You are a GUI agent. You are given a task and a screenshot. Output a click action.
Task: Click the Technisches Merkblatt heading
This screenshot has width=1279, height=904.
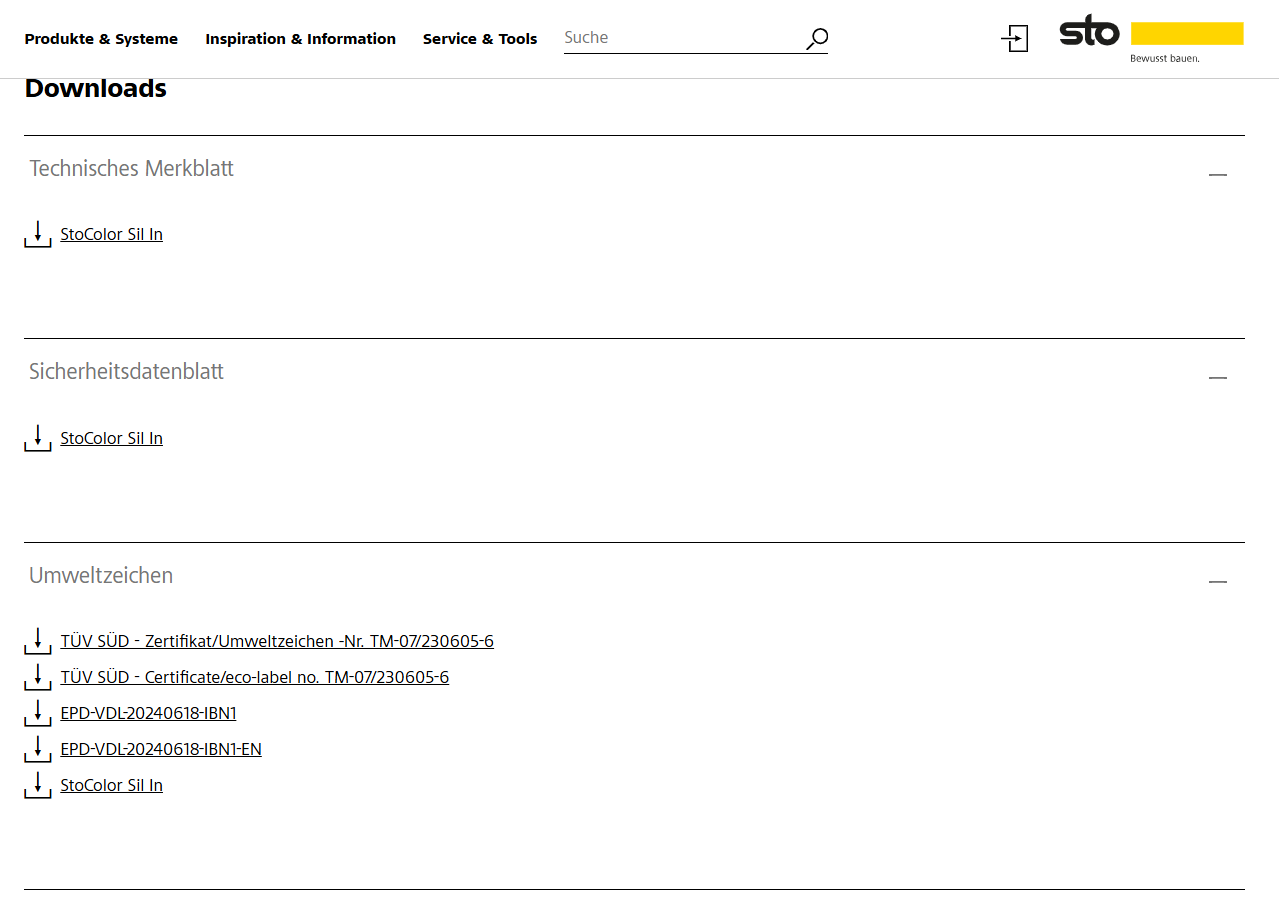tap(131, 168)
